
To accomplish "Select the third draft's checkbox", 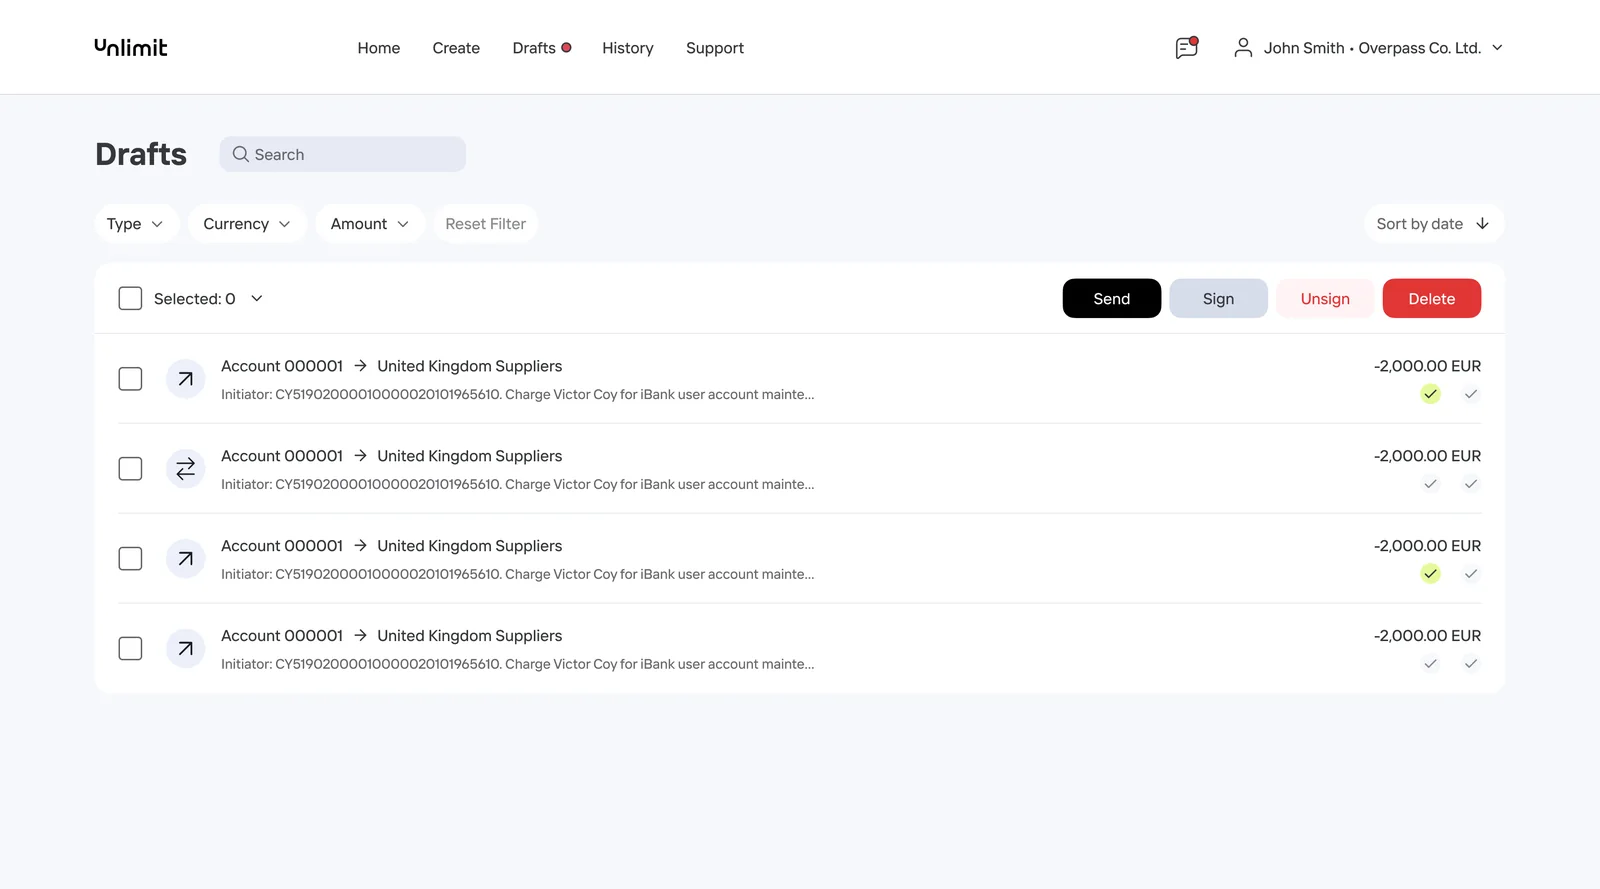I will pyautogui.click(x=130, y=559).
